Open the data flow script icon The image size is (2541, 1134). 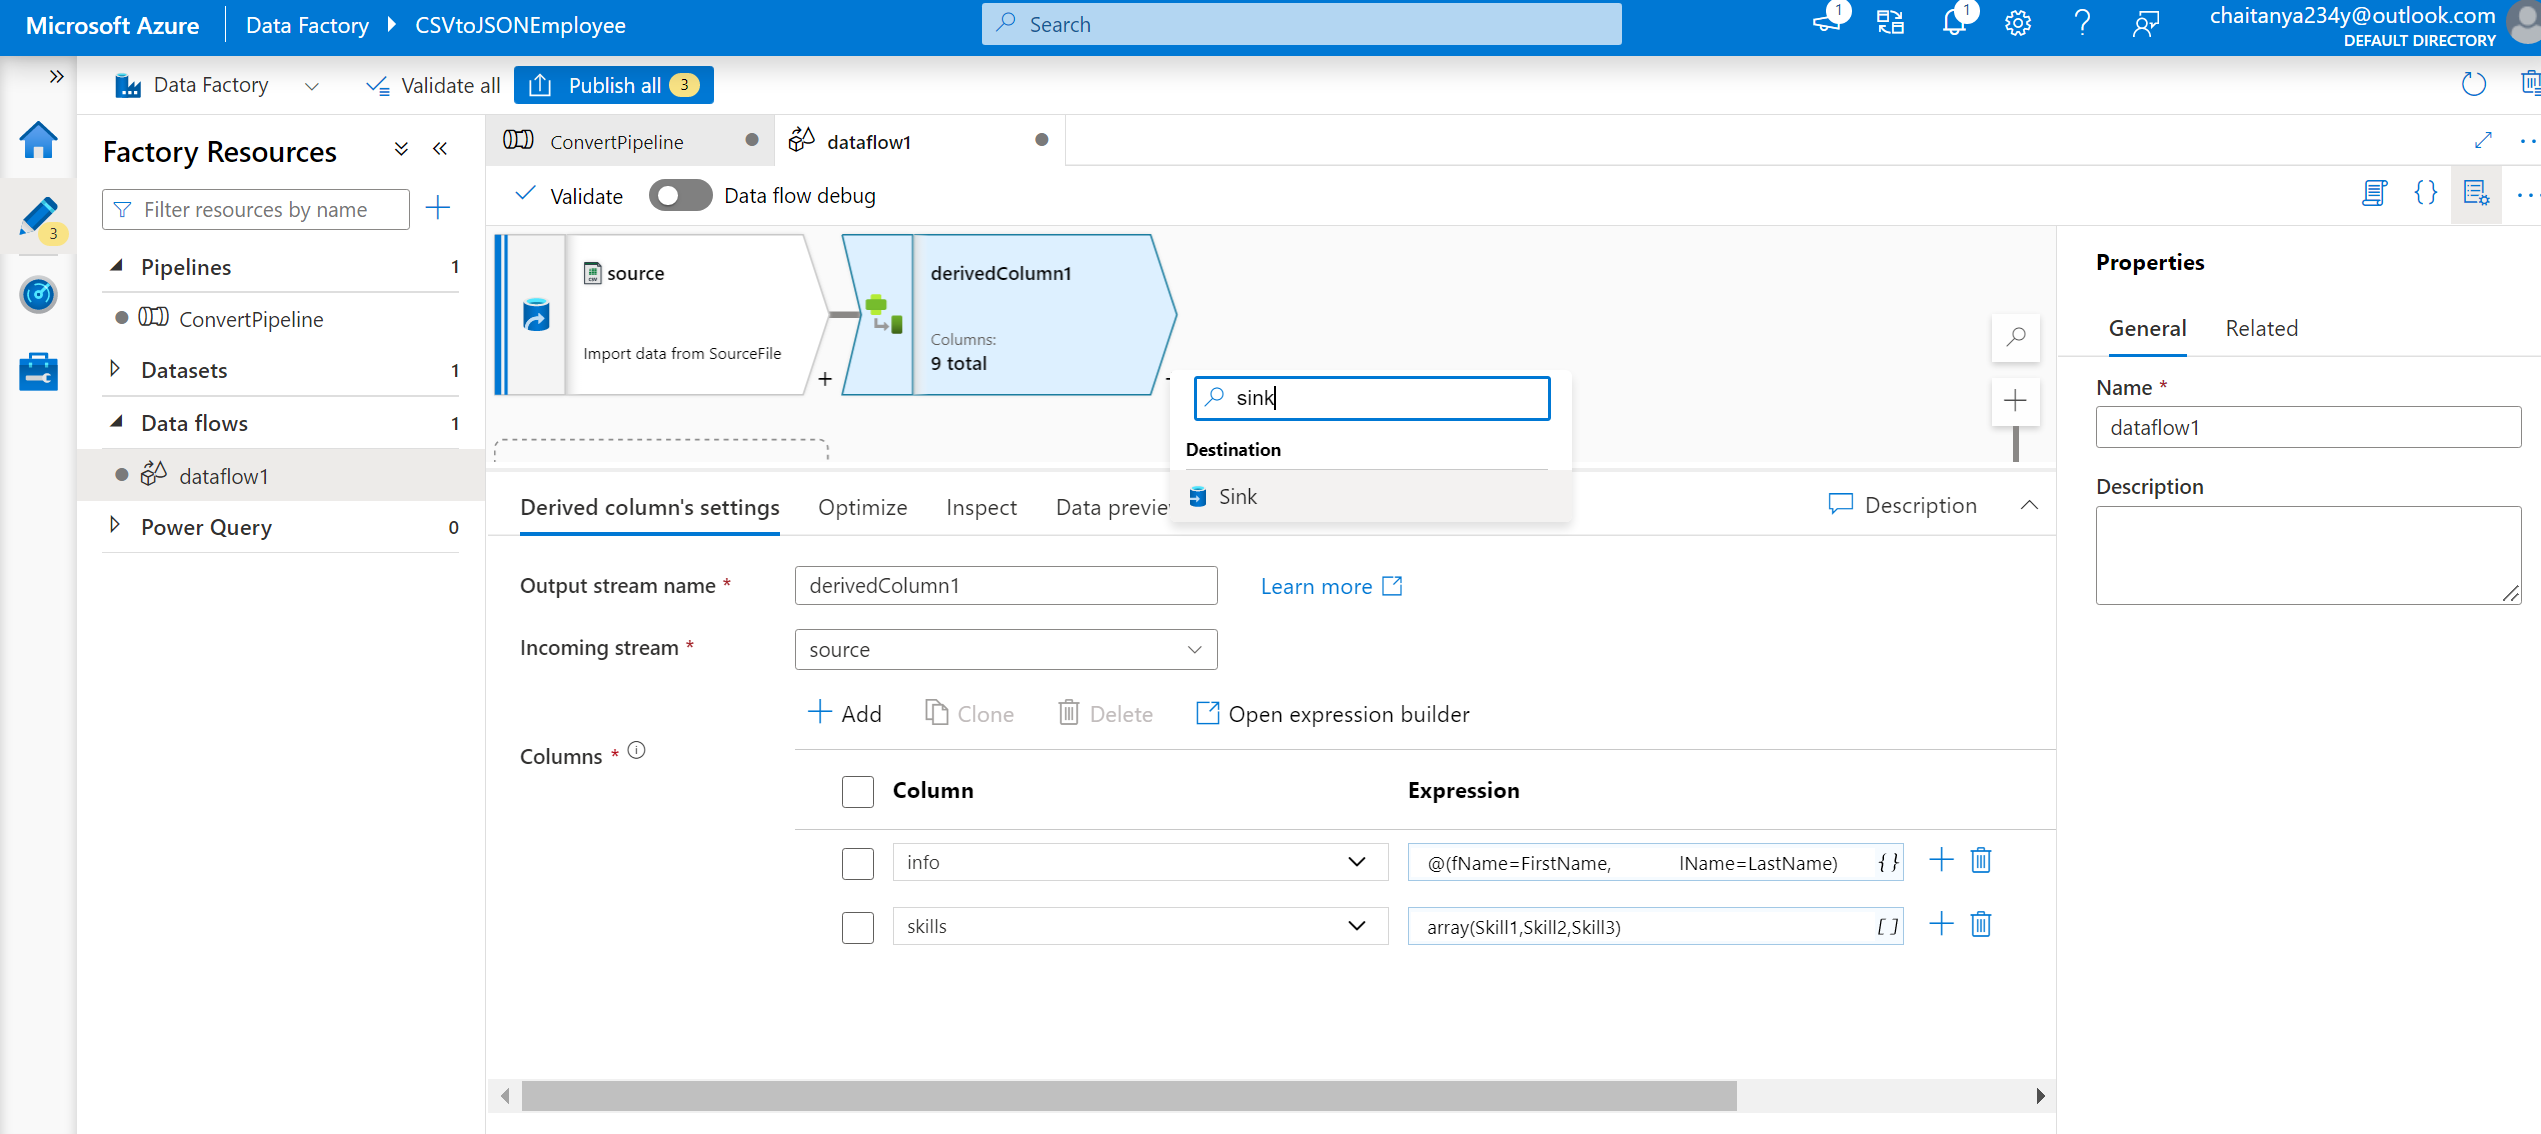coord(2374,193)
